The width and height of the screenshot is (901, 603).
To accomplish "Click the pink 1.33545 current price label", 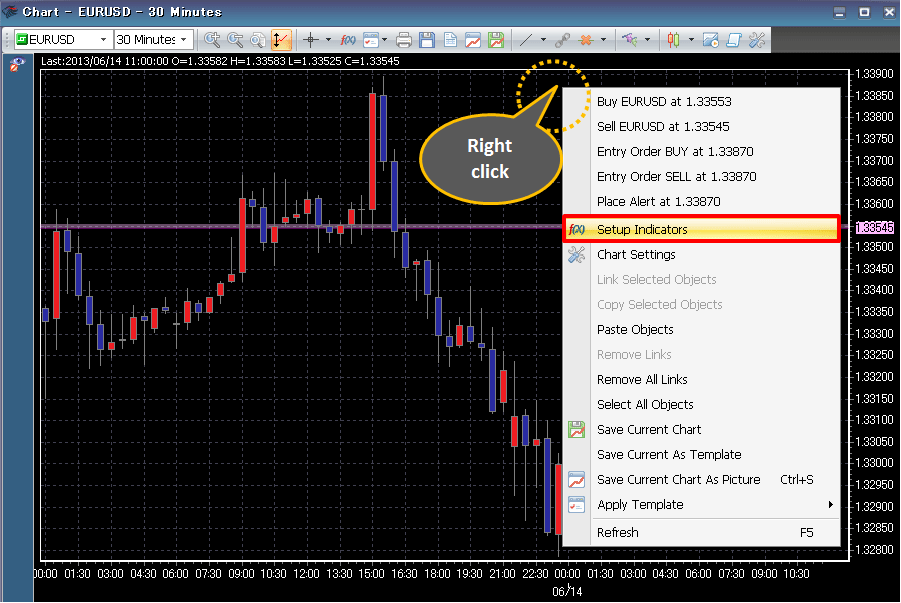I will (x=875, y=228).
